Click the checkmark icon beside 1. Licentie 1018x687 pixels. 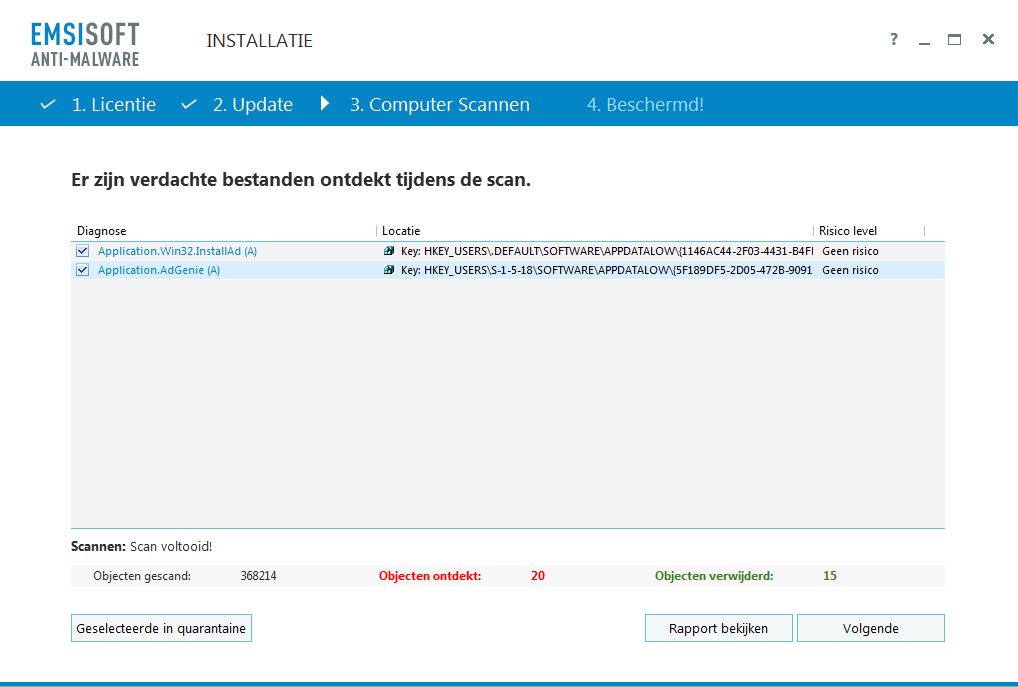[x=47, y=105]
